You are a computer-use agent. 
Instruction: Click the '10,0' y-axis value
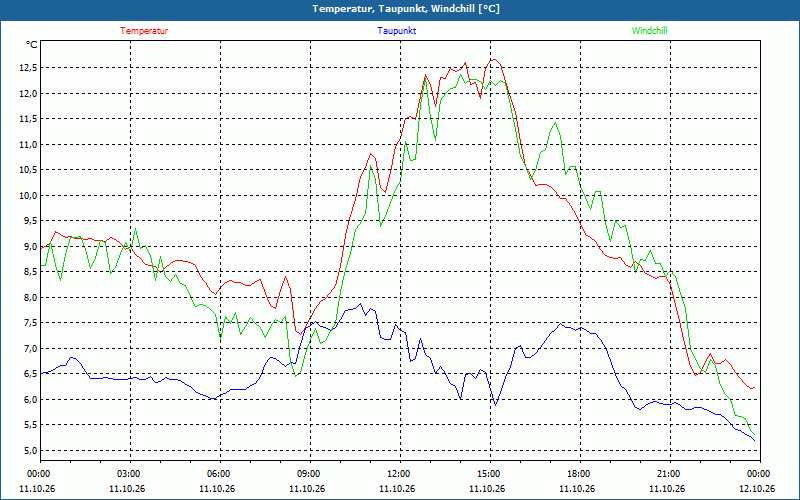pyautogui.click(x=29, y=195)
